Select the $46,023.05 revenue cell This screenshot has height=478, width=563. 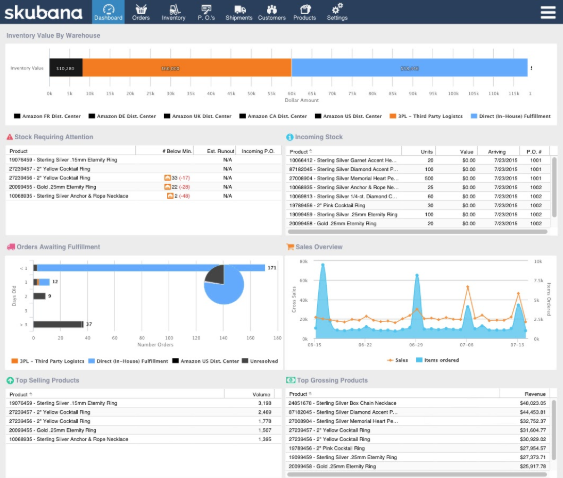point(533,403)
